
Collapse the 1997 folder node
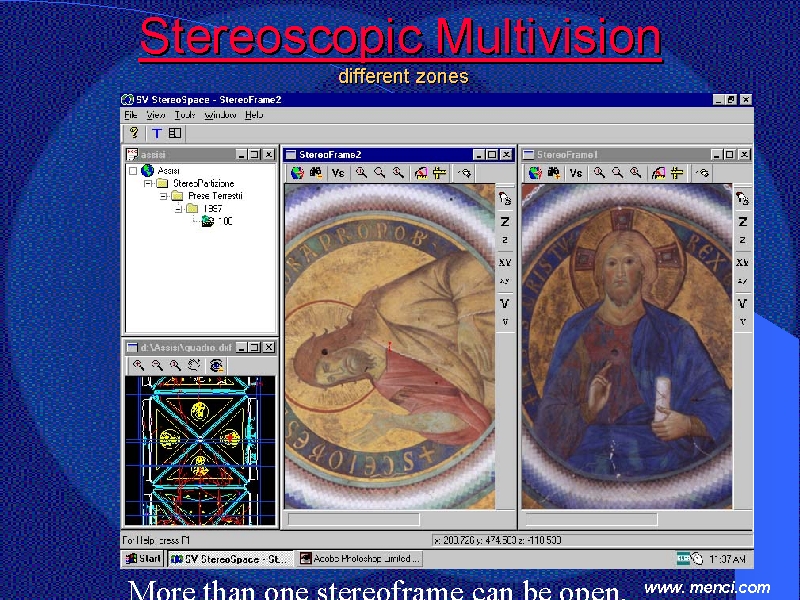(179, 208)
